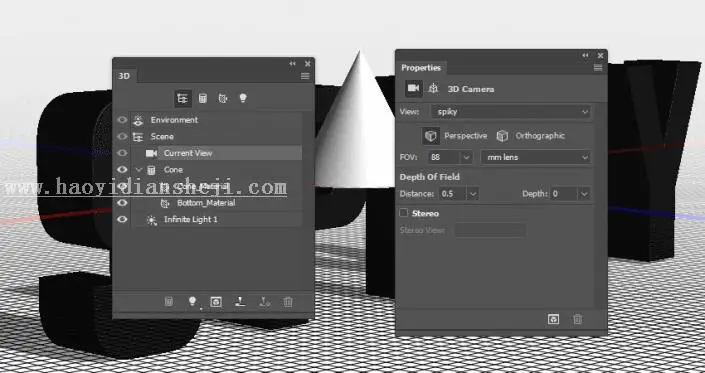Open the 3D panel flyout menu
Viewport: 705px width, 373px height.
pyautogui.click(x=305, y=76)
